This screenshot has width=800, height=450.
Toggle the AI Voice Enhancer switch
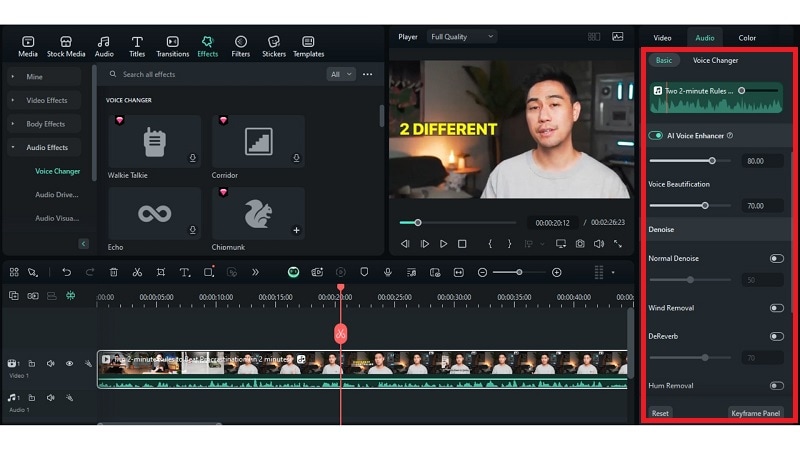[x=656, y=136]
